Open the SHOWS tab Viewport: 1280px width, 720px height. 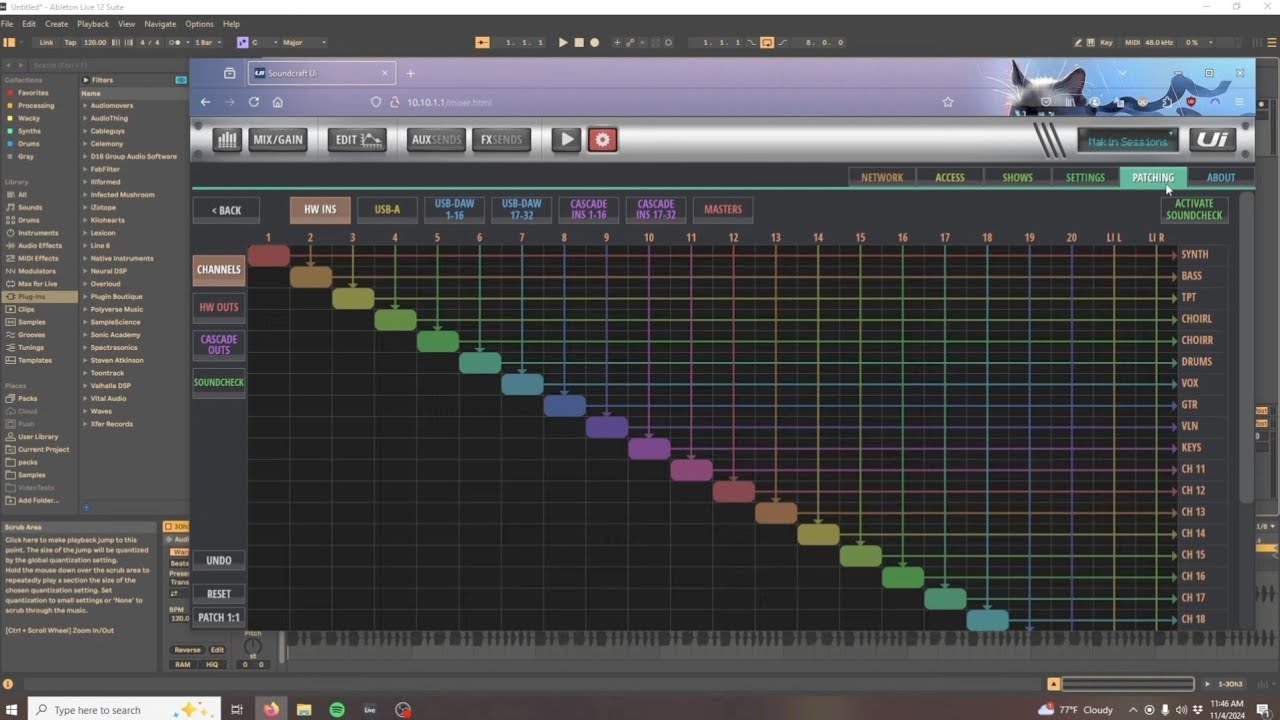(x=1017, y=177)
